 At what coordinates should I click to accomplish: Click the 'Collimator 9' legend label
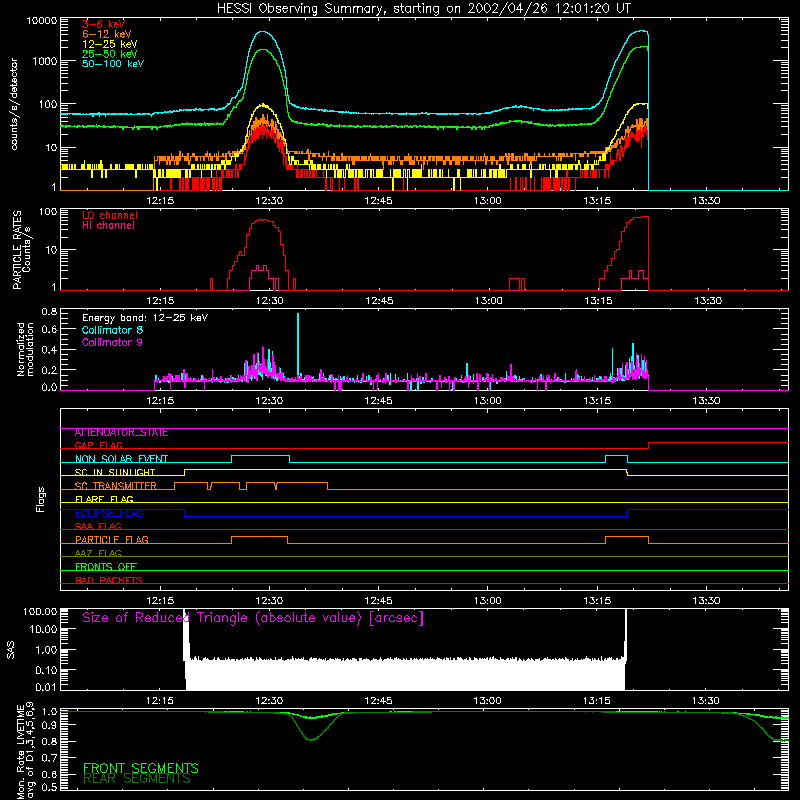pos(112,342)
